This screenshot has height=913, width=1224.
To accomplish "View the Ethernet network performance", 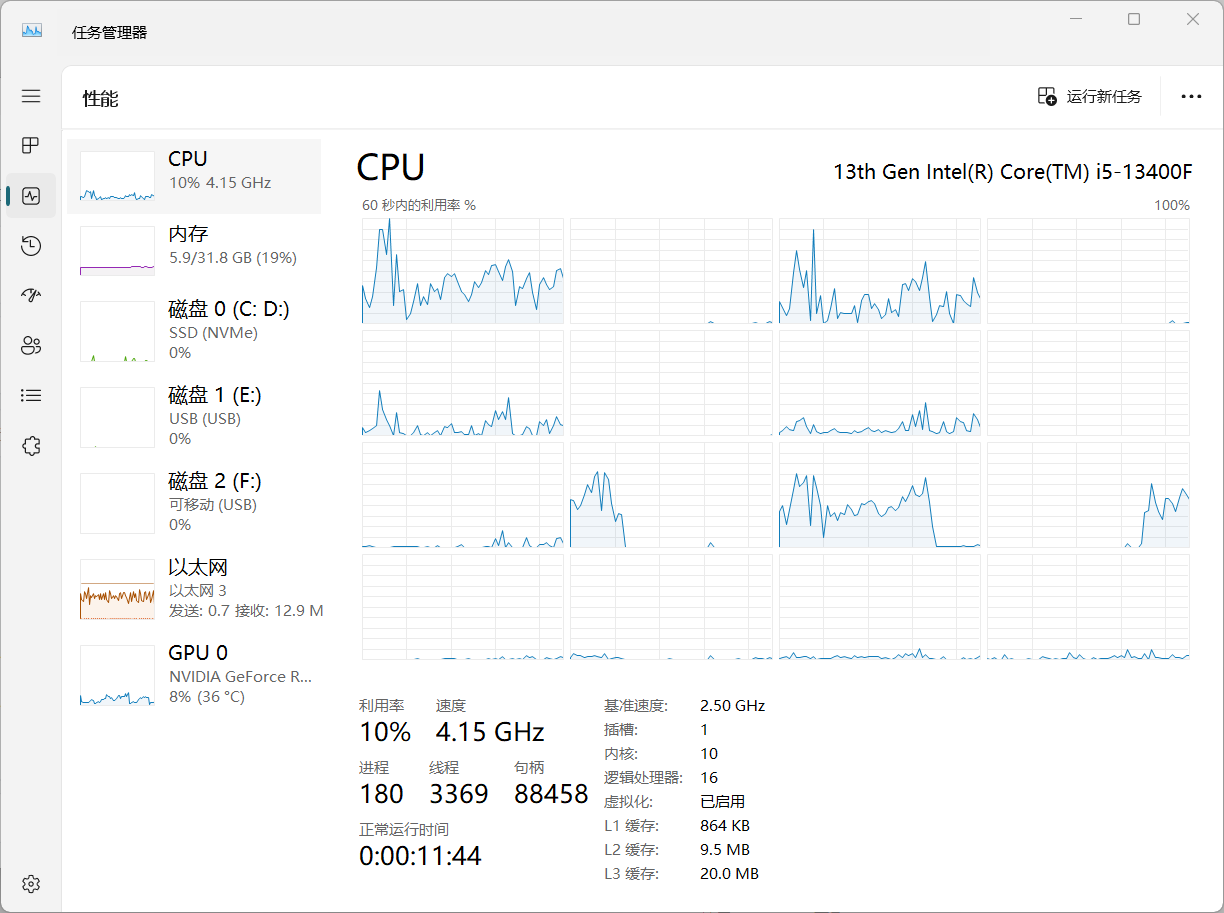I will click(x=195, y=588).
